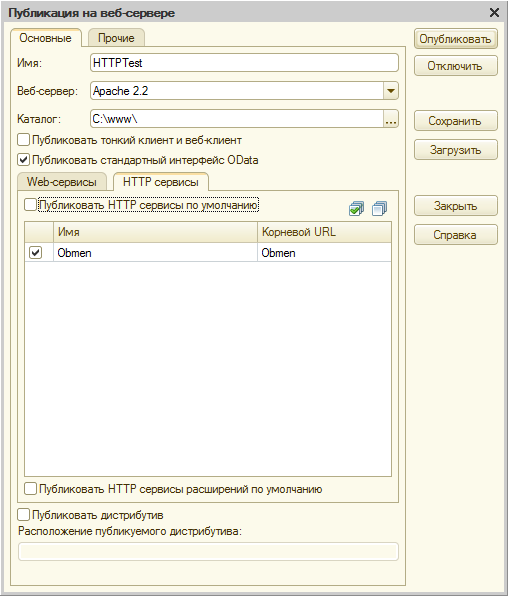
Task: Switch to the Прочие tab
Action: (116, 38)
